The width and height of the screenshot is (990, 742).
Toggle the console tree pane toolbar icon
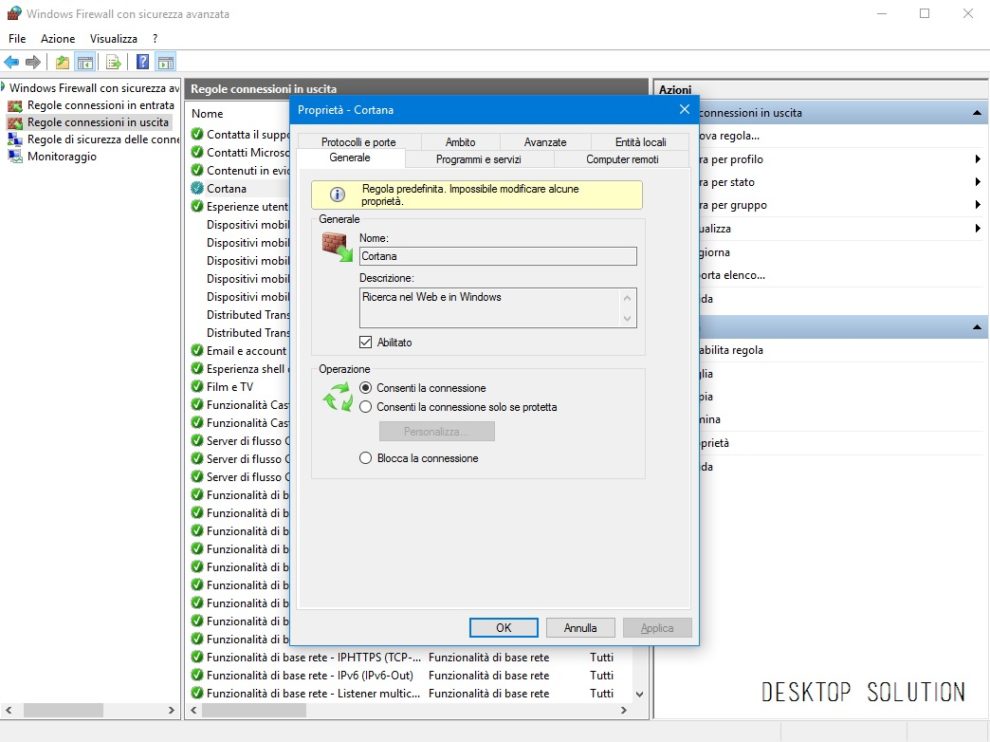point(86,62)
